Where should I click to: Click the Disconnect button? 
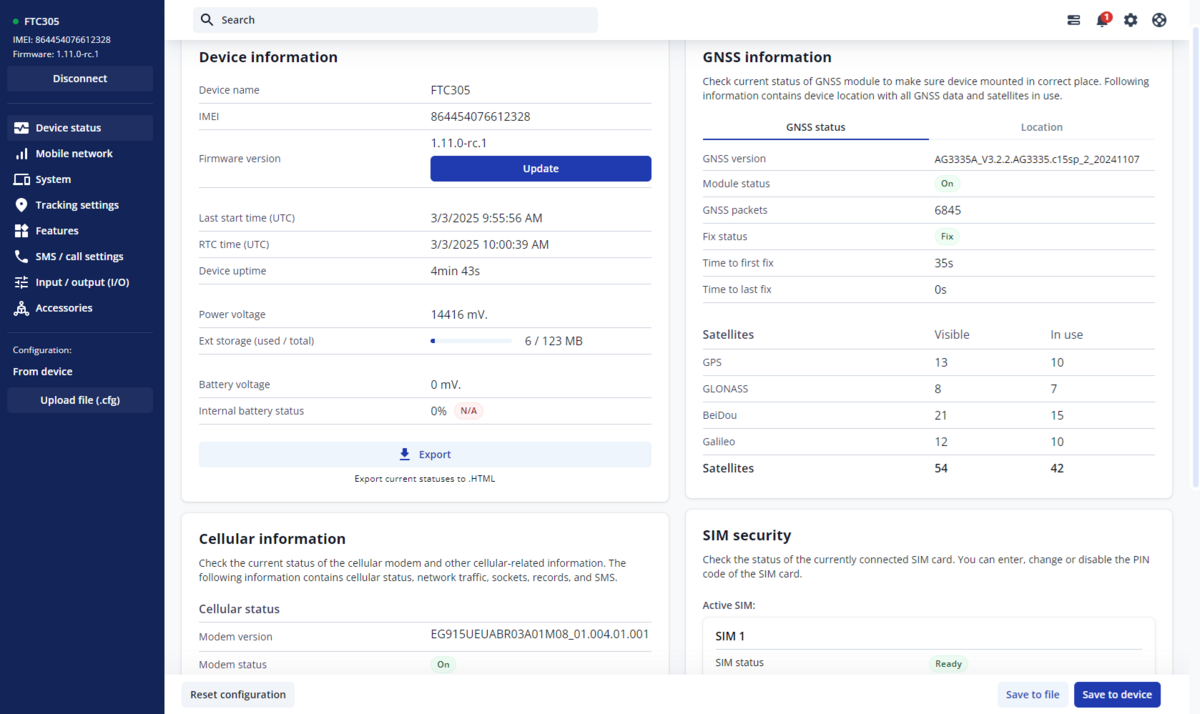pos(79,78)
